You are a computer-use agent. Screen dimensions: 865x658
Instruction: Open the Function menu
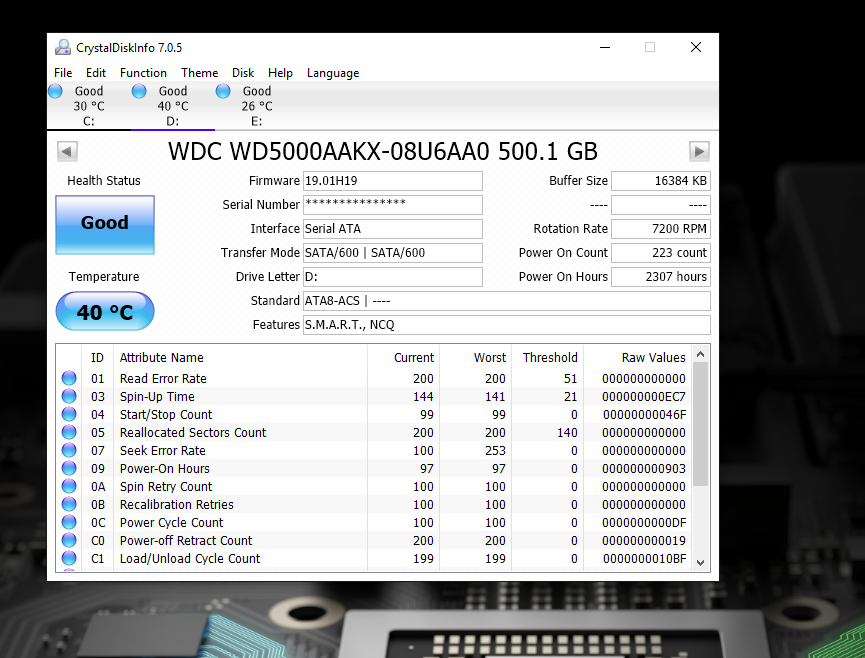(x=143, y=72)
